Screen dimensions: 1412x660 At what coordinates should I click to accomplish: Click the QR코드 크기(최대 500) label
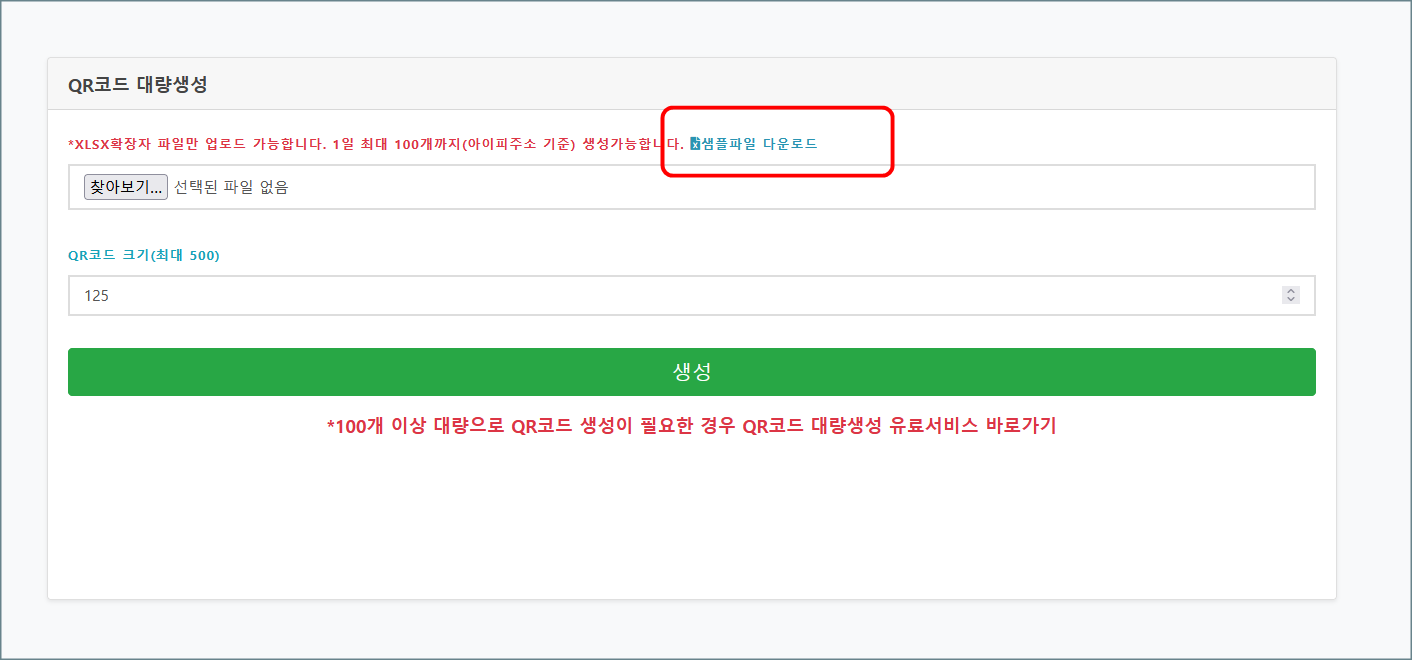(144, 255)
